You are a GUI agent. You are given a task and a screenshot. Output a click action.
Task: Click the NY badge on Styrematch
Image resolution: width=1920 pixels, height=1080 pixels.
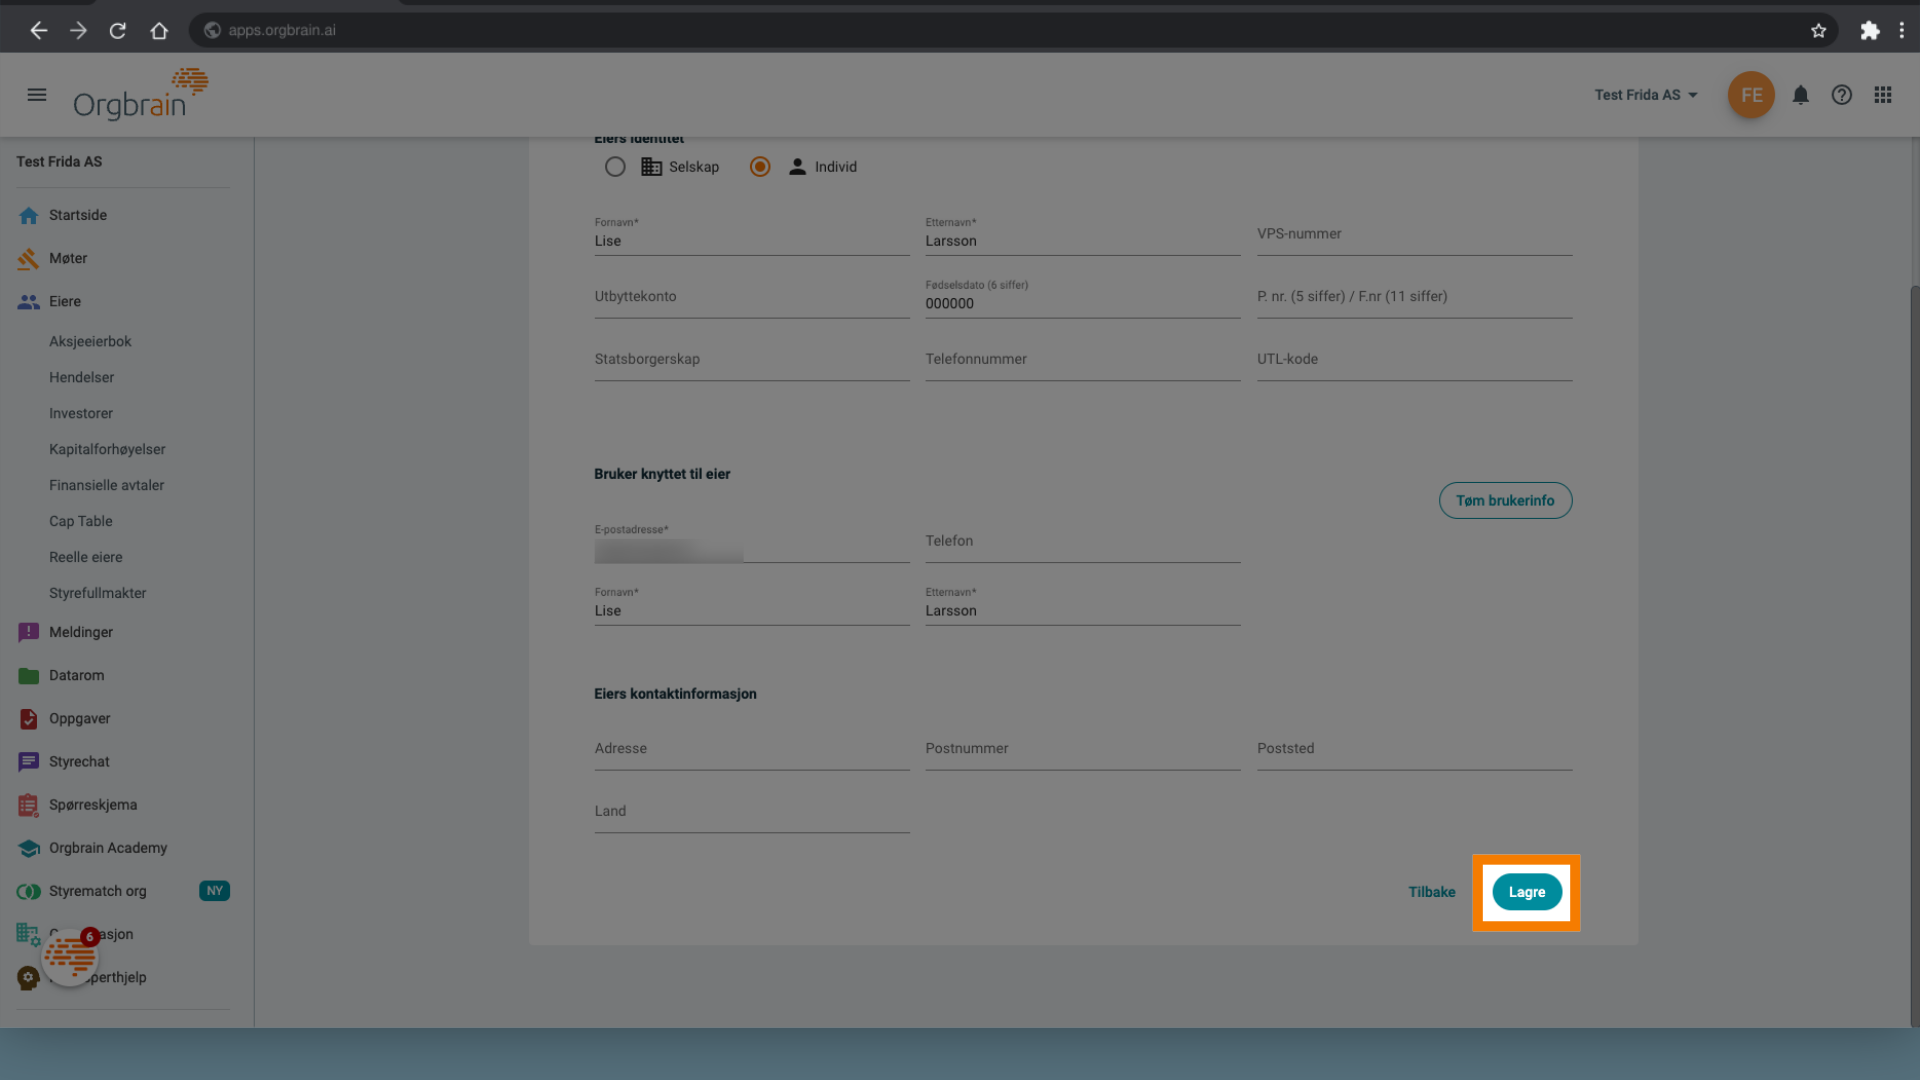(x=214, y=891)
